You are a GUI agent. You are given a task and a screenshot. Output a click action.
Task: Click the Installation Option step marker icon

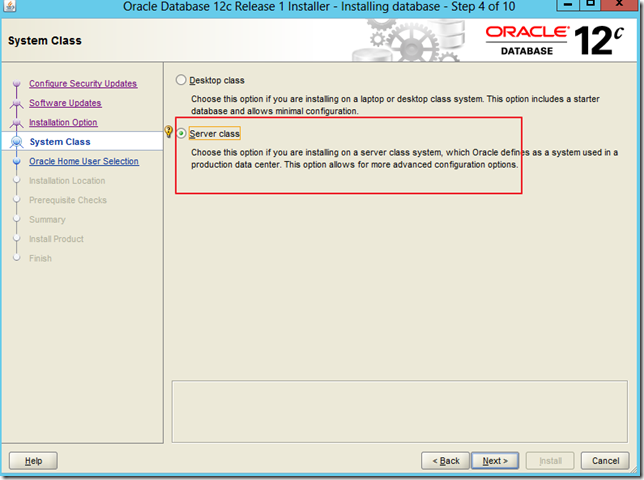pos(16,122)
